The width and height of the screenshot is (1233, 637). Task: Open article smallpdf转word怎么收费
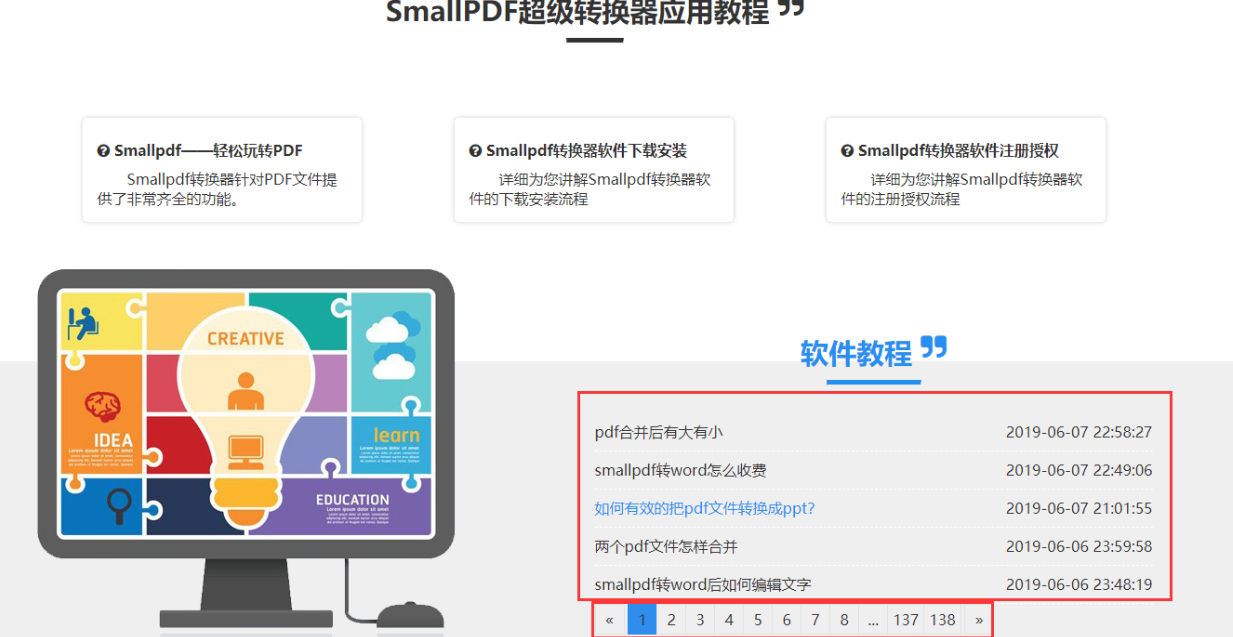pos(681,470)
